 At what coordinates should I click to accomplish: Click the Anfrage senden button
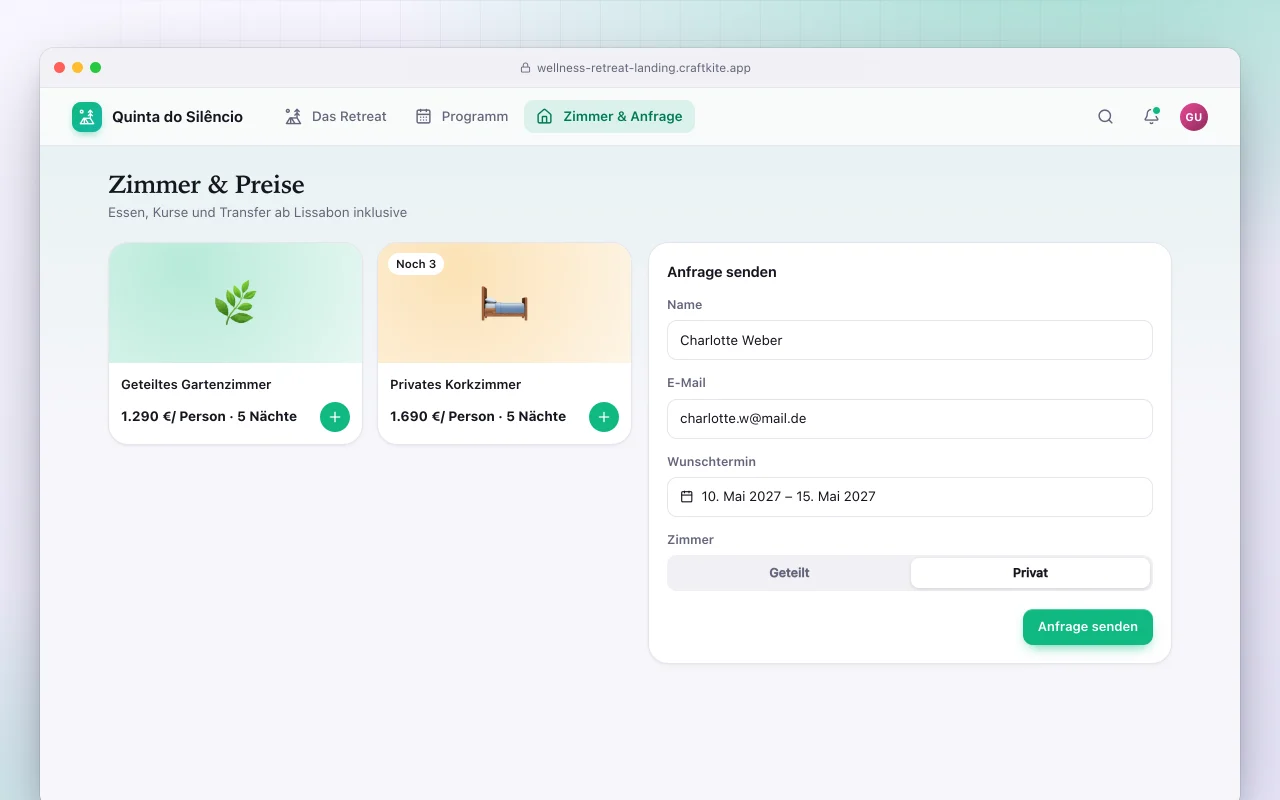coord(1088,627)
